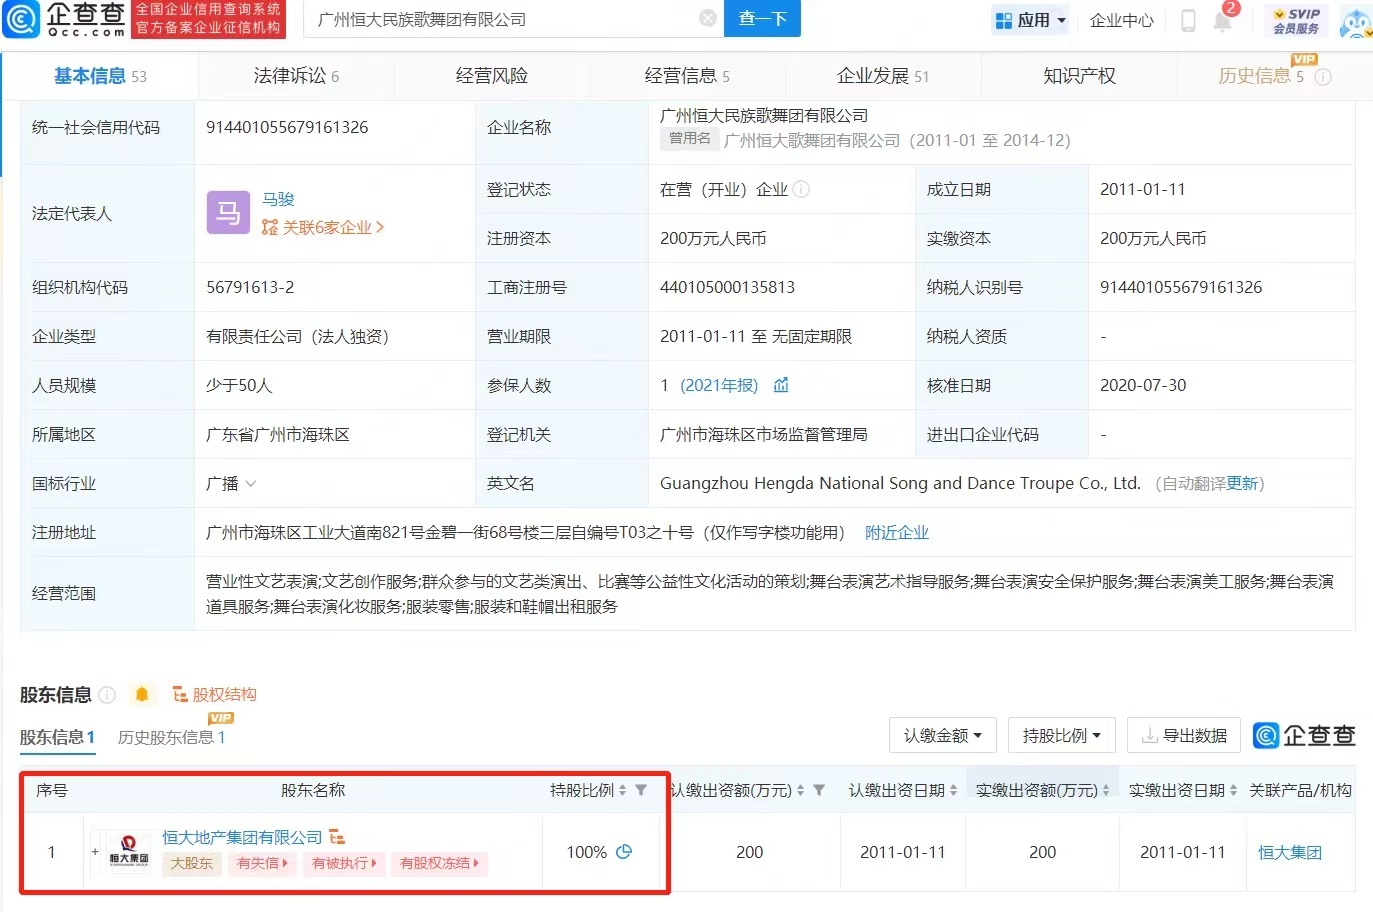The image size is (1373, 912).
Task: Click the 恒大地产集团 shareholder logo thumbnail
Action: (x=128, y=852)
